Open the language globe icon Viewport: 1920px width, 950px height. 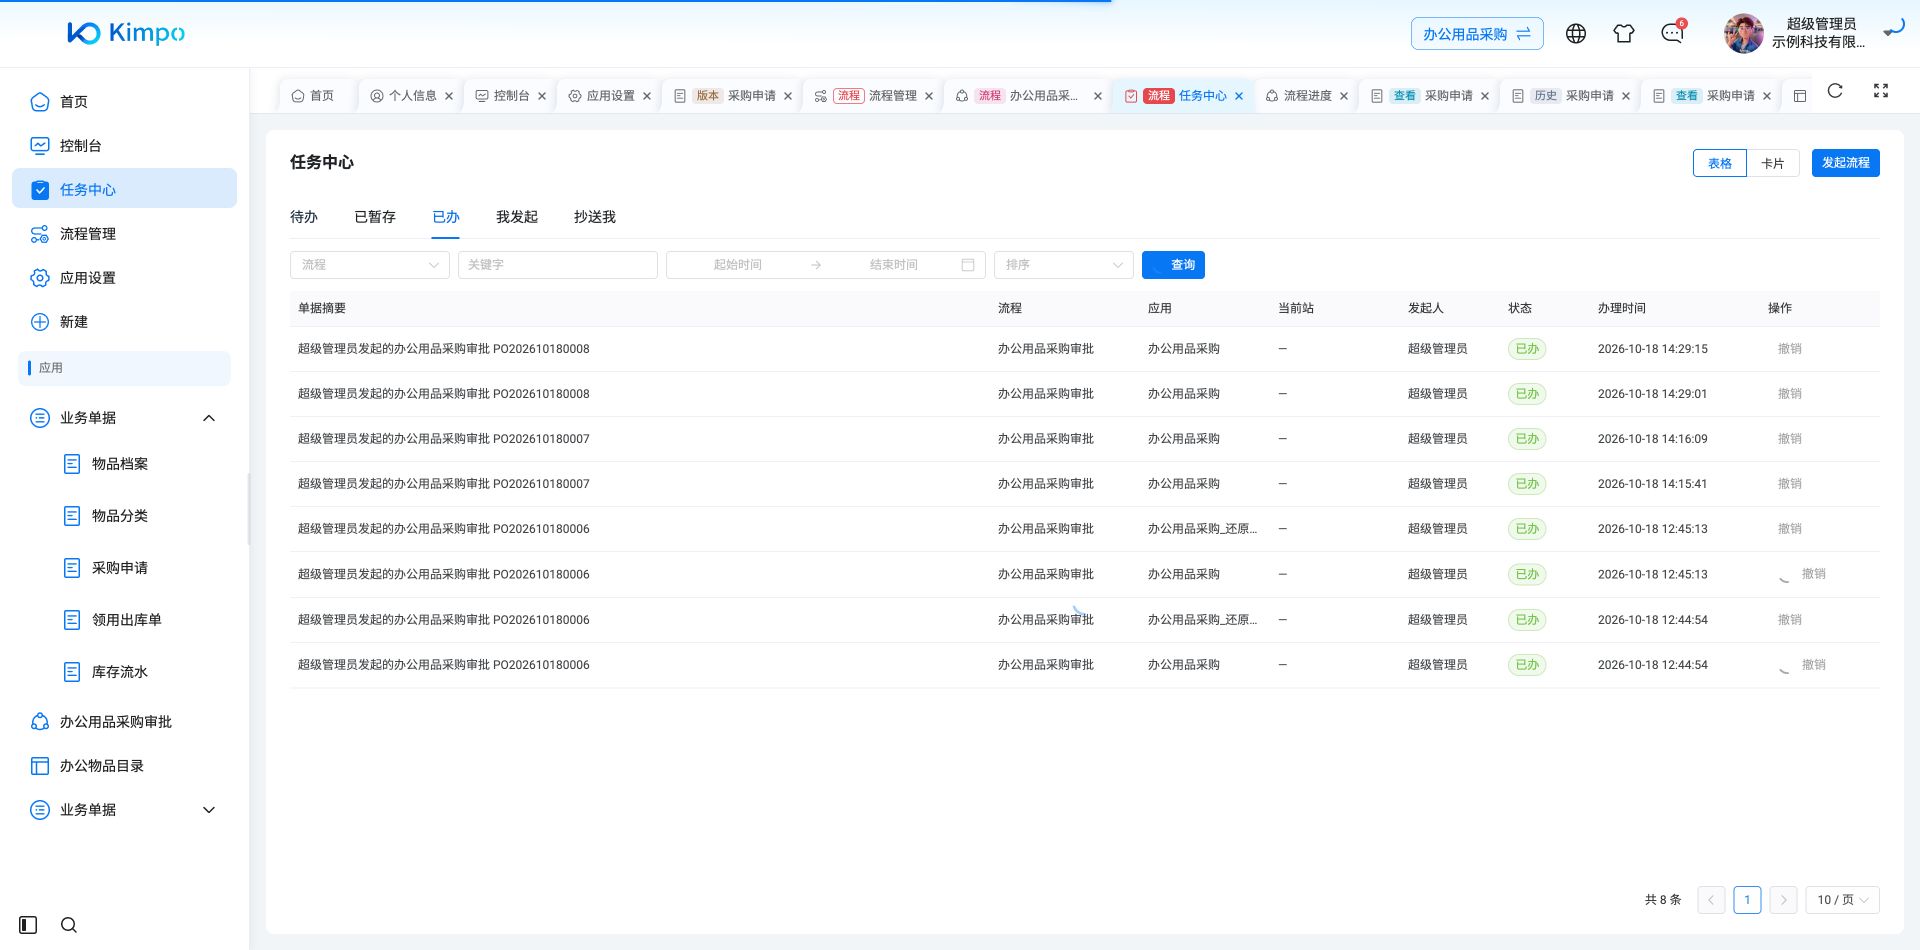click(x=1576, y=33)
